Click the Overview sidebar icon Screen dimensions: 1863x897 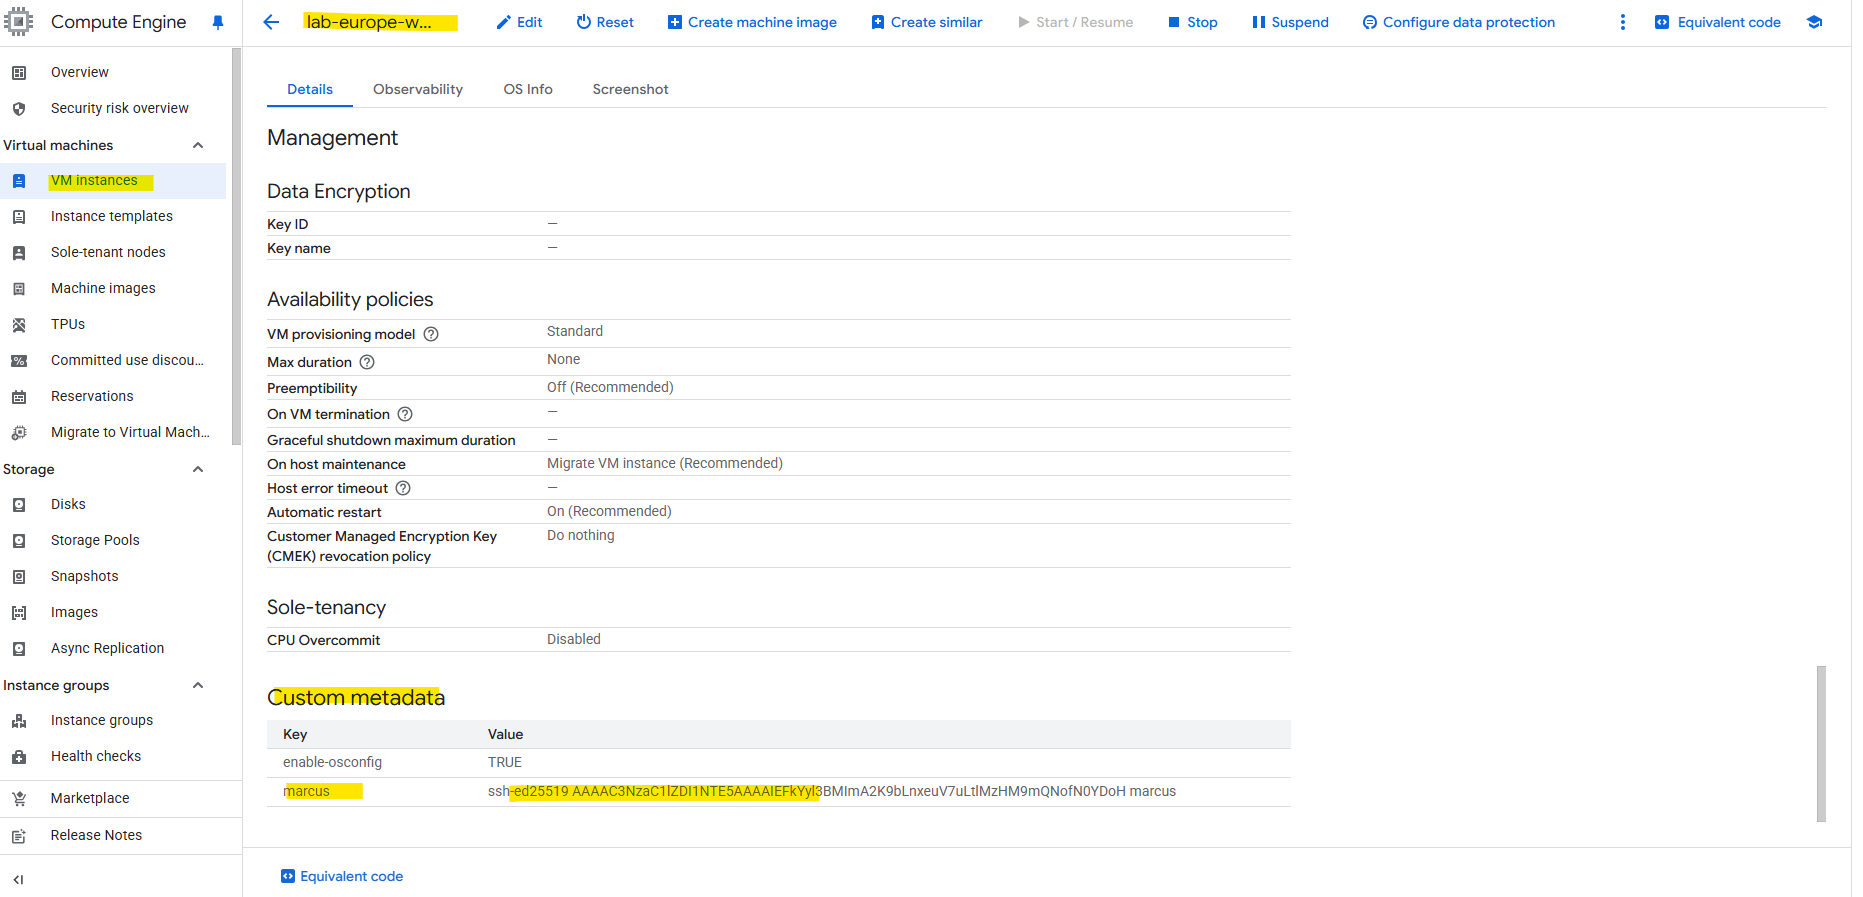pos(19,73)
